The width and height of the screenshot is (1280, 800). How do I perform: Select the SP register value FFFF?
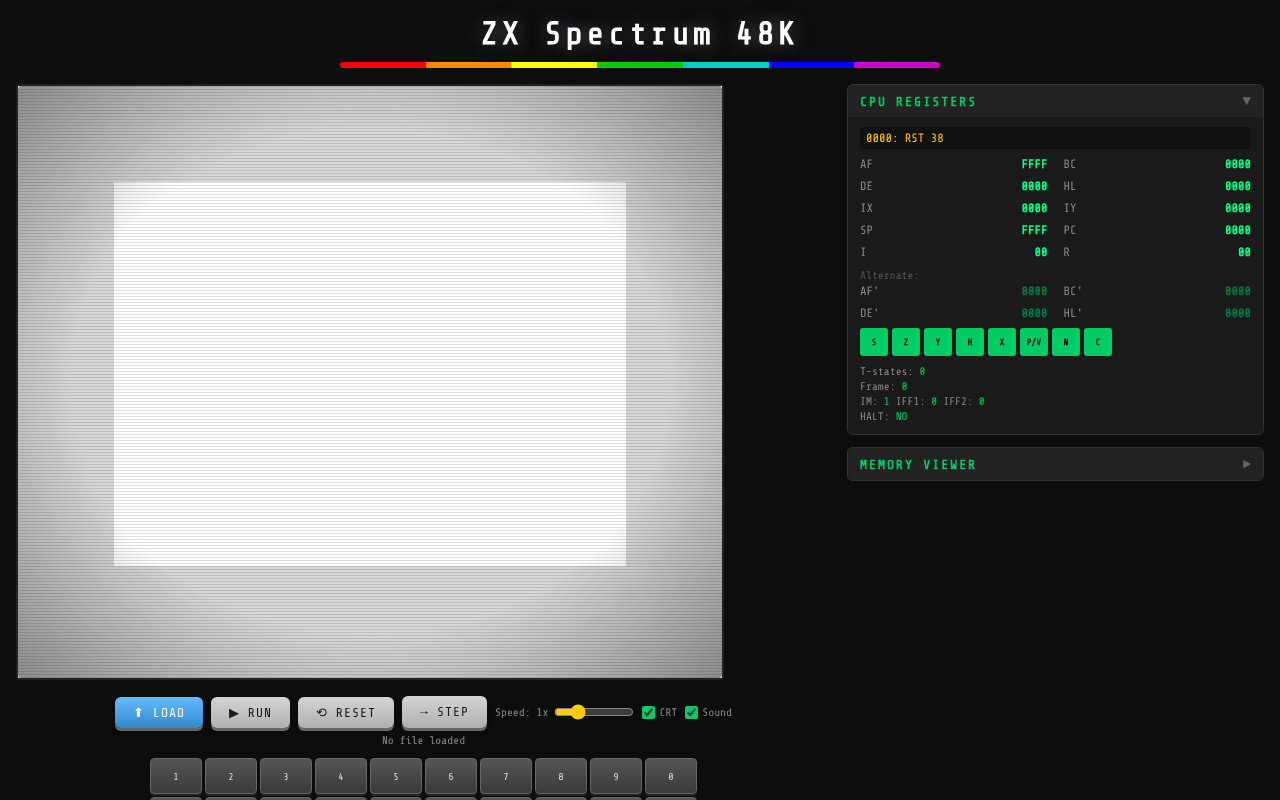(x=1034, y=230)
